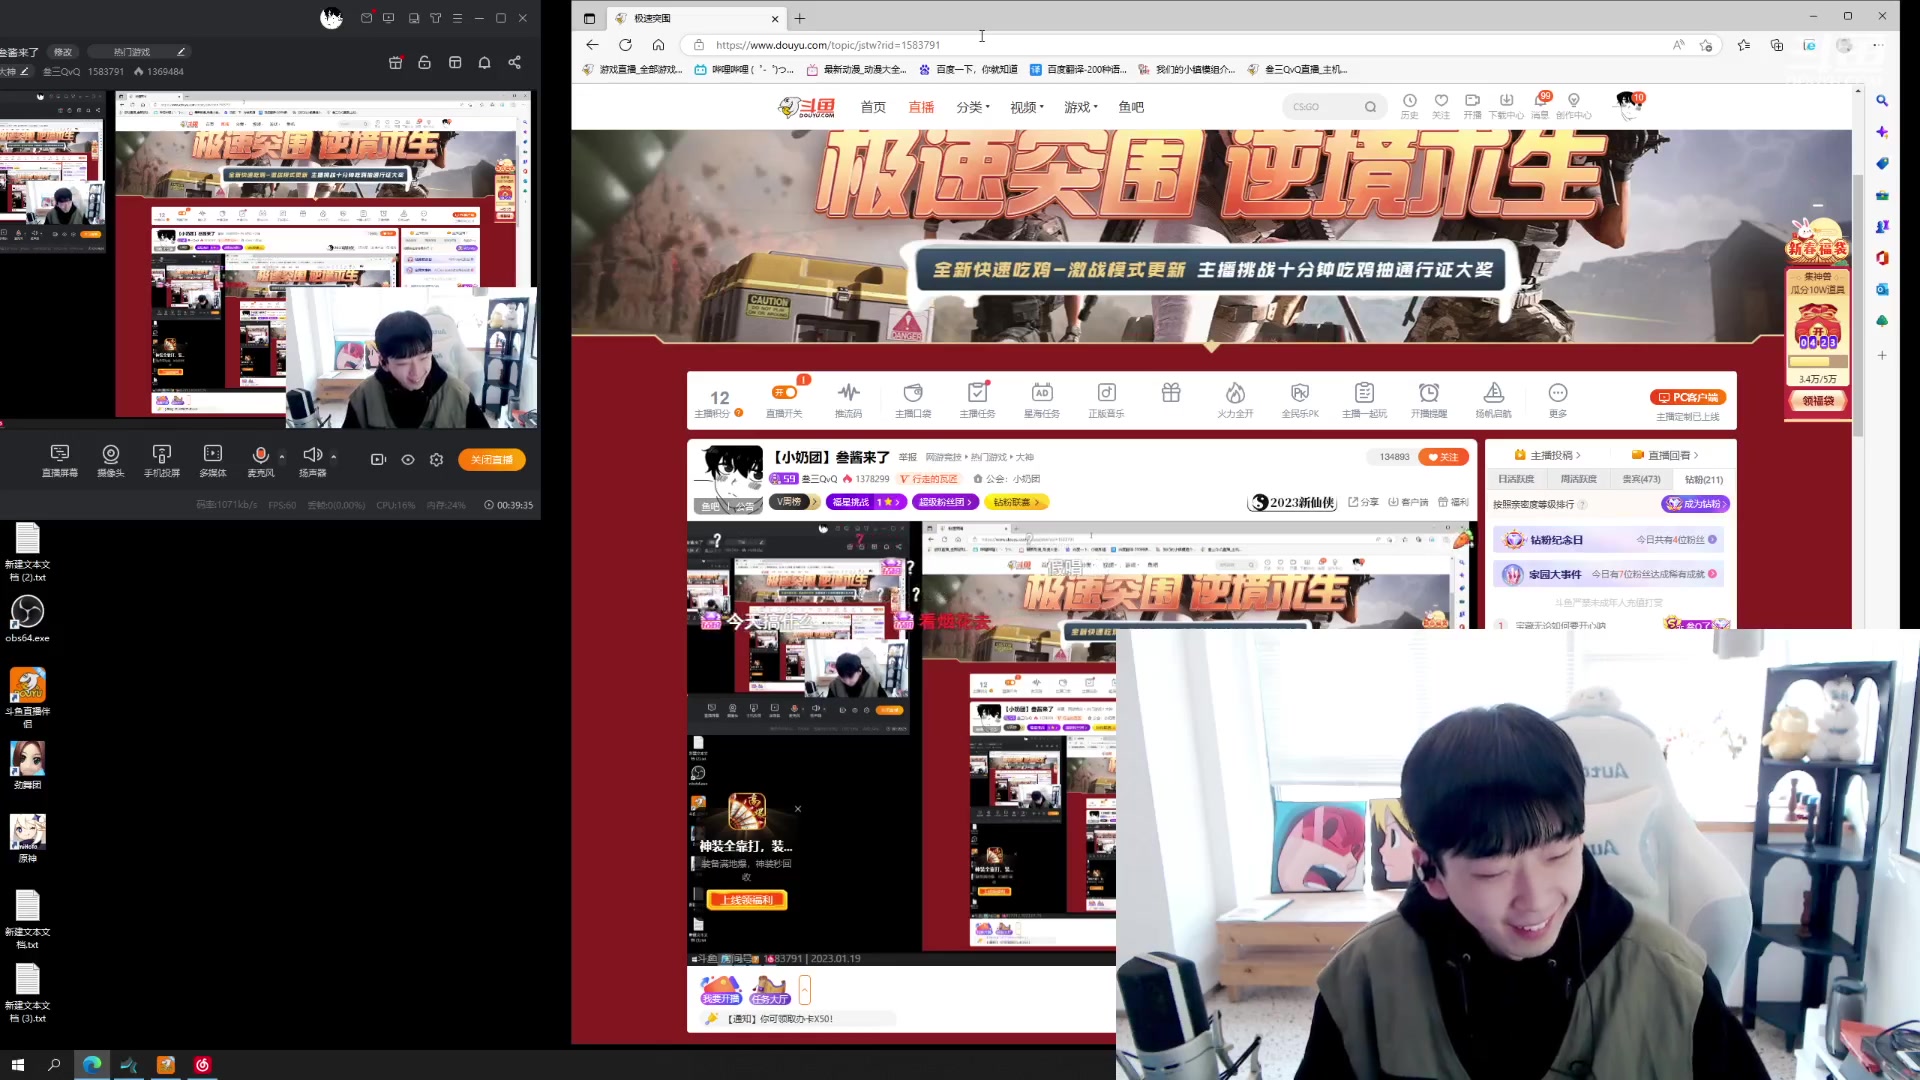Open 下载中心 download center
Viewport: 1920px width, 1080px height.
click(x=1506, y=106)
